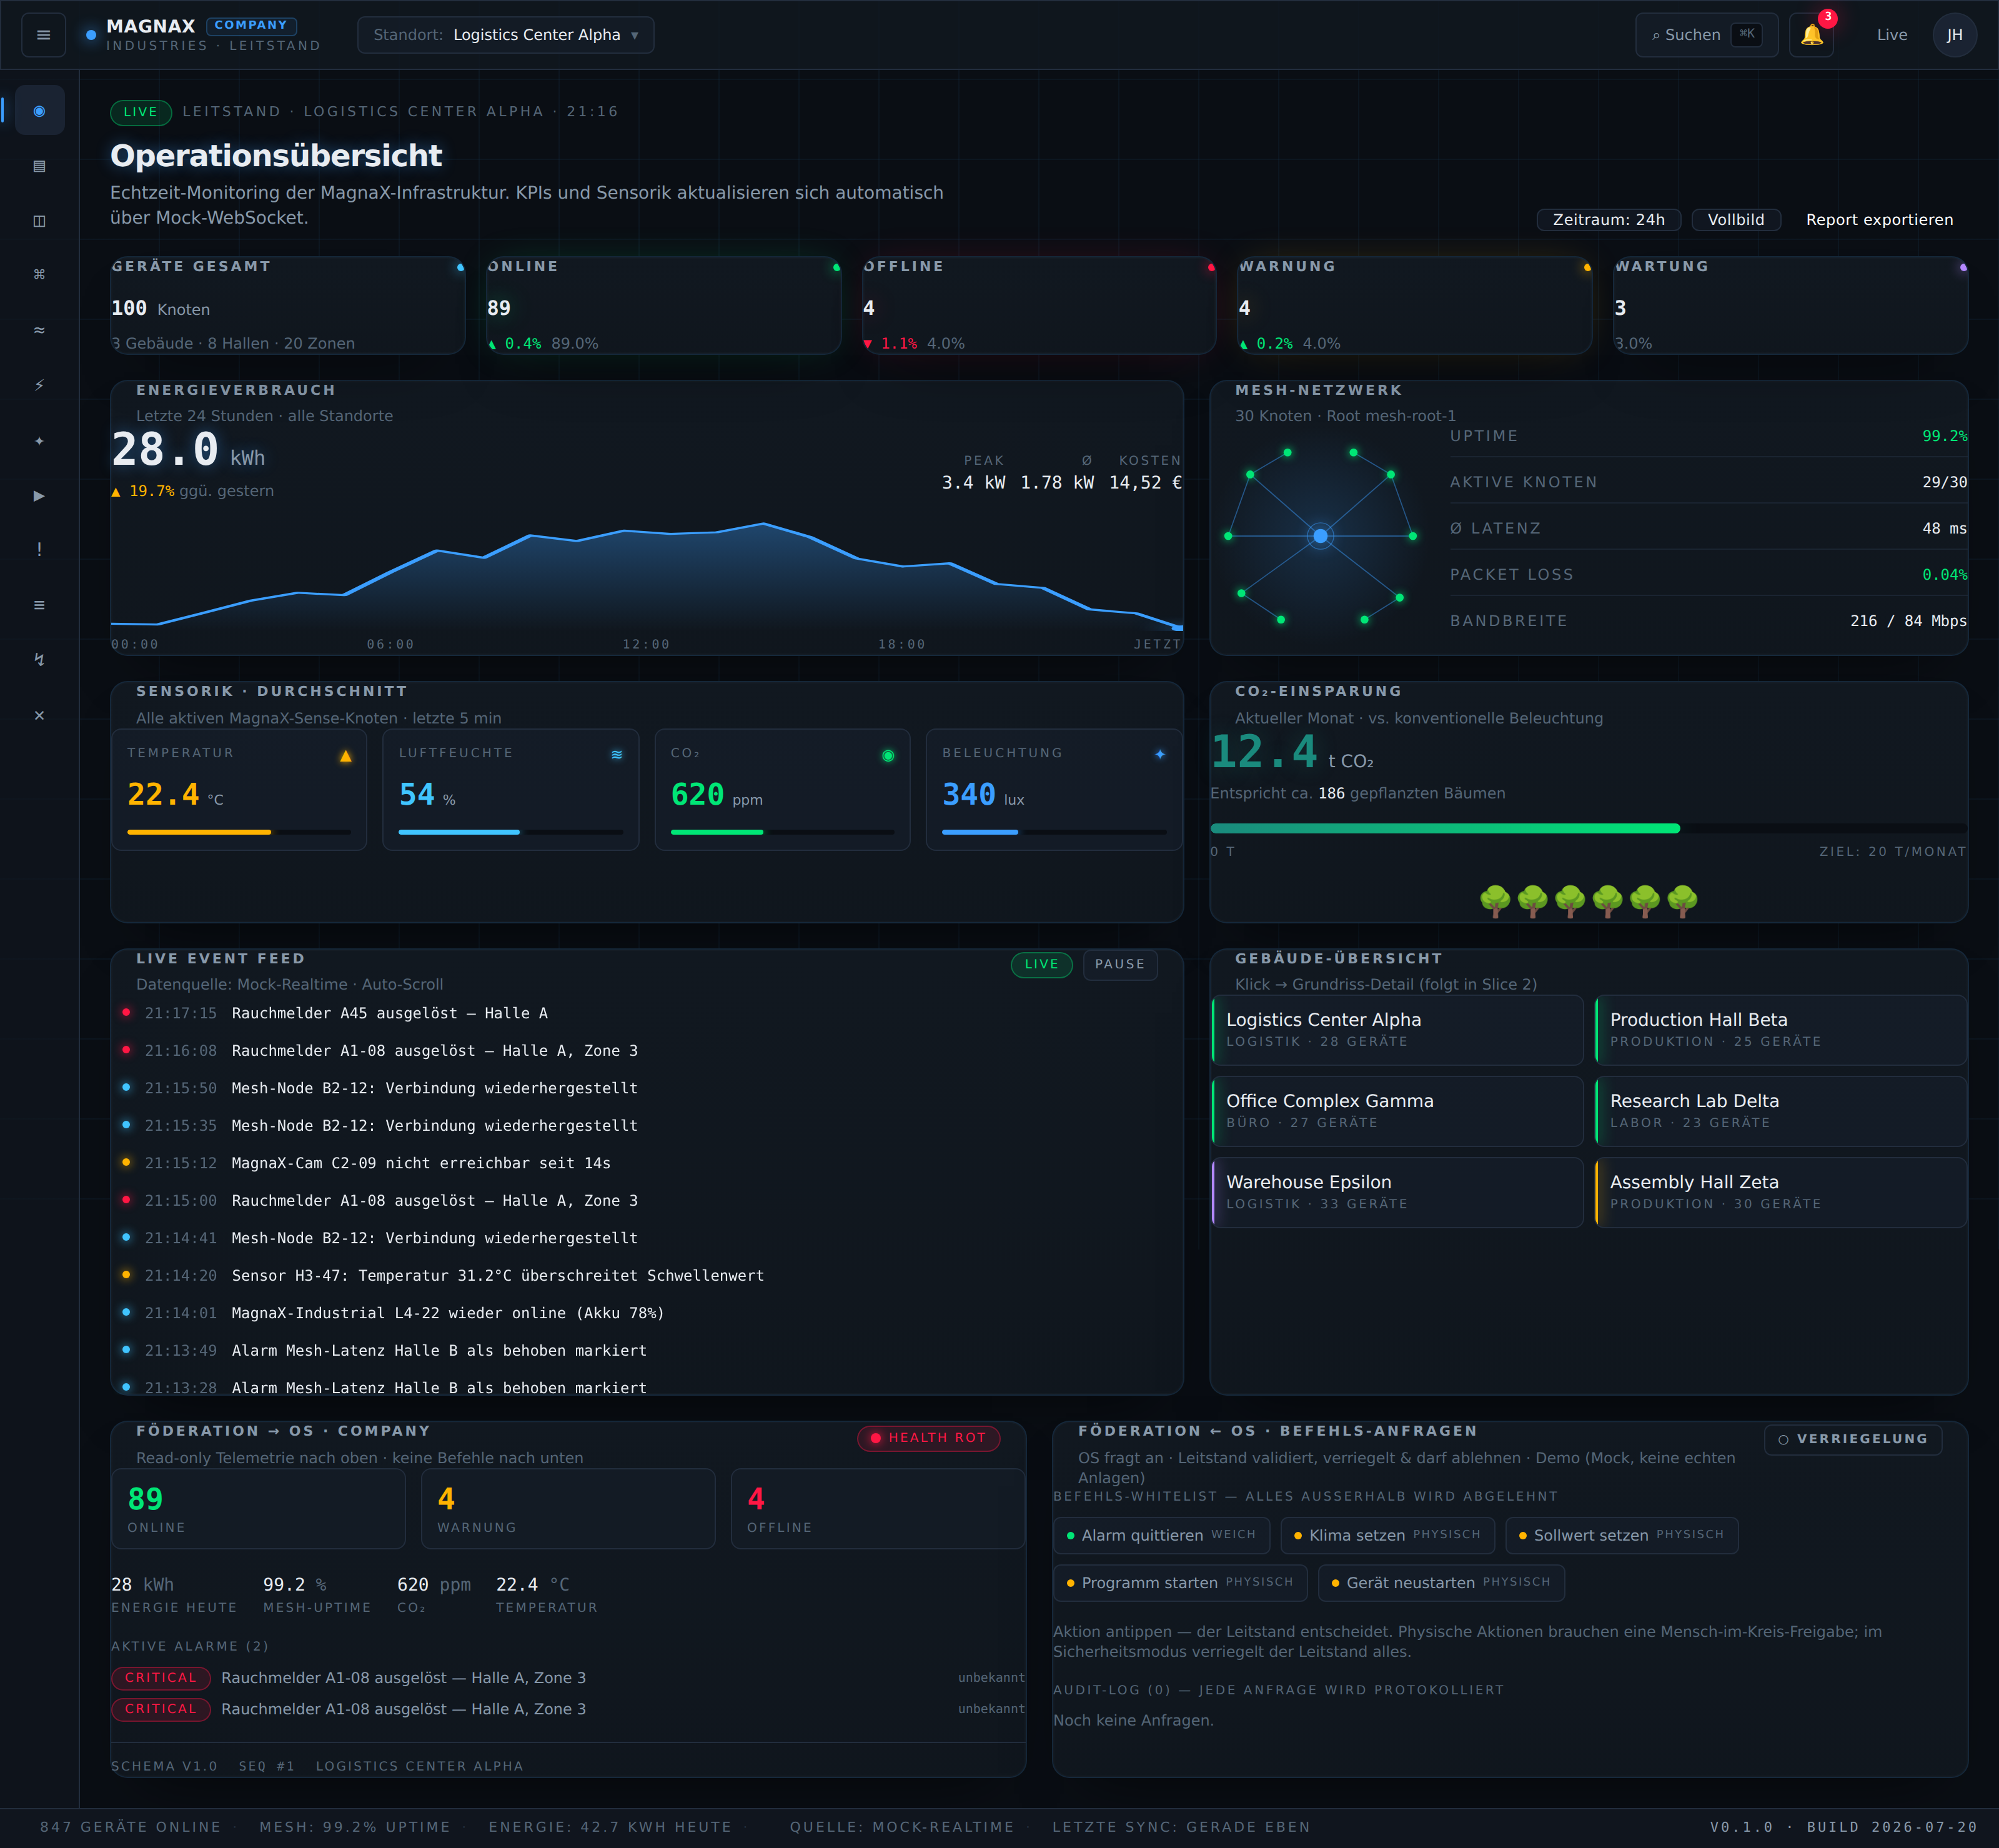This screenshot has height=1848, width=1999.
Task: Select event 'MagnaX-Cam C2-09 nicht erreichbar seit 14s'
Action: click(647, 1163)
